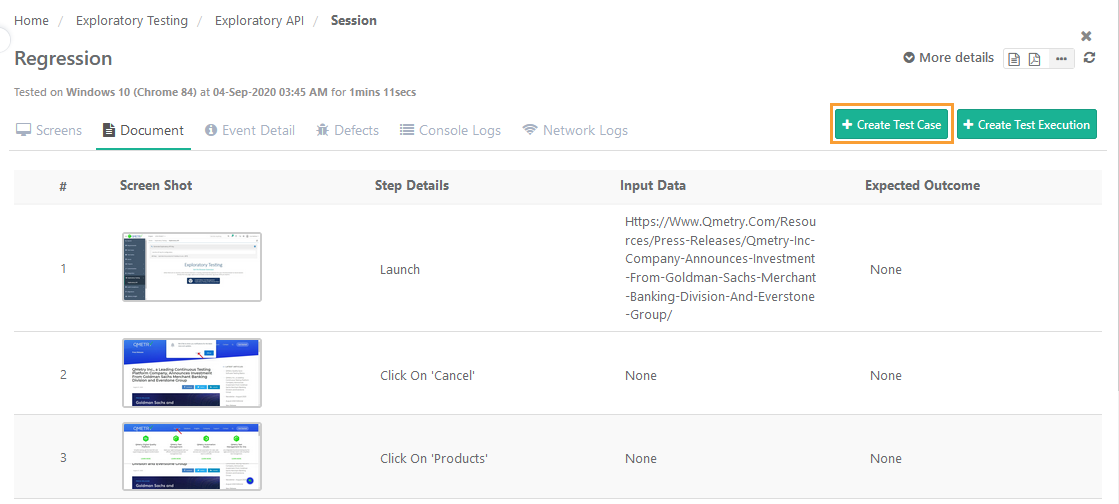Click the Defects tab bug icon
Image resolution: width=1119 pixels, height=504 pixels.
(x=322, y=130)
